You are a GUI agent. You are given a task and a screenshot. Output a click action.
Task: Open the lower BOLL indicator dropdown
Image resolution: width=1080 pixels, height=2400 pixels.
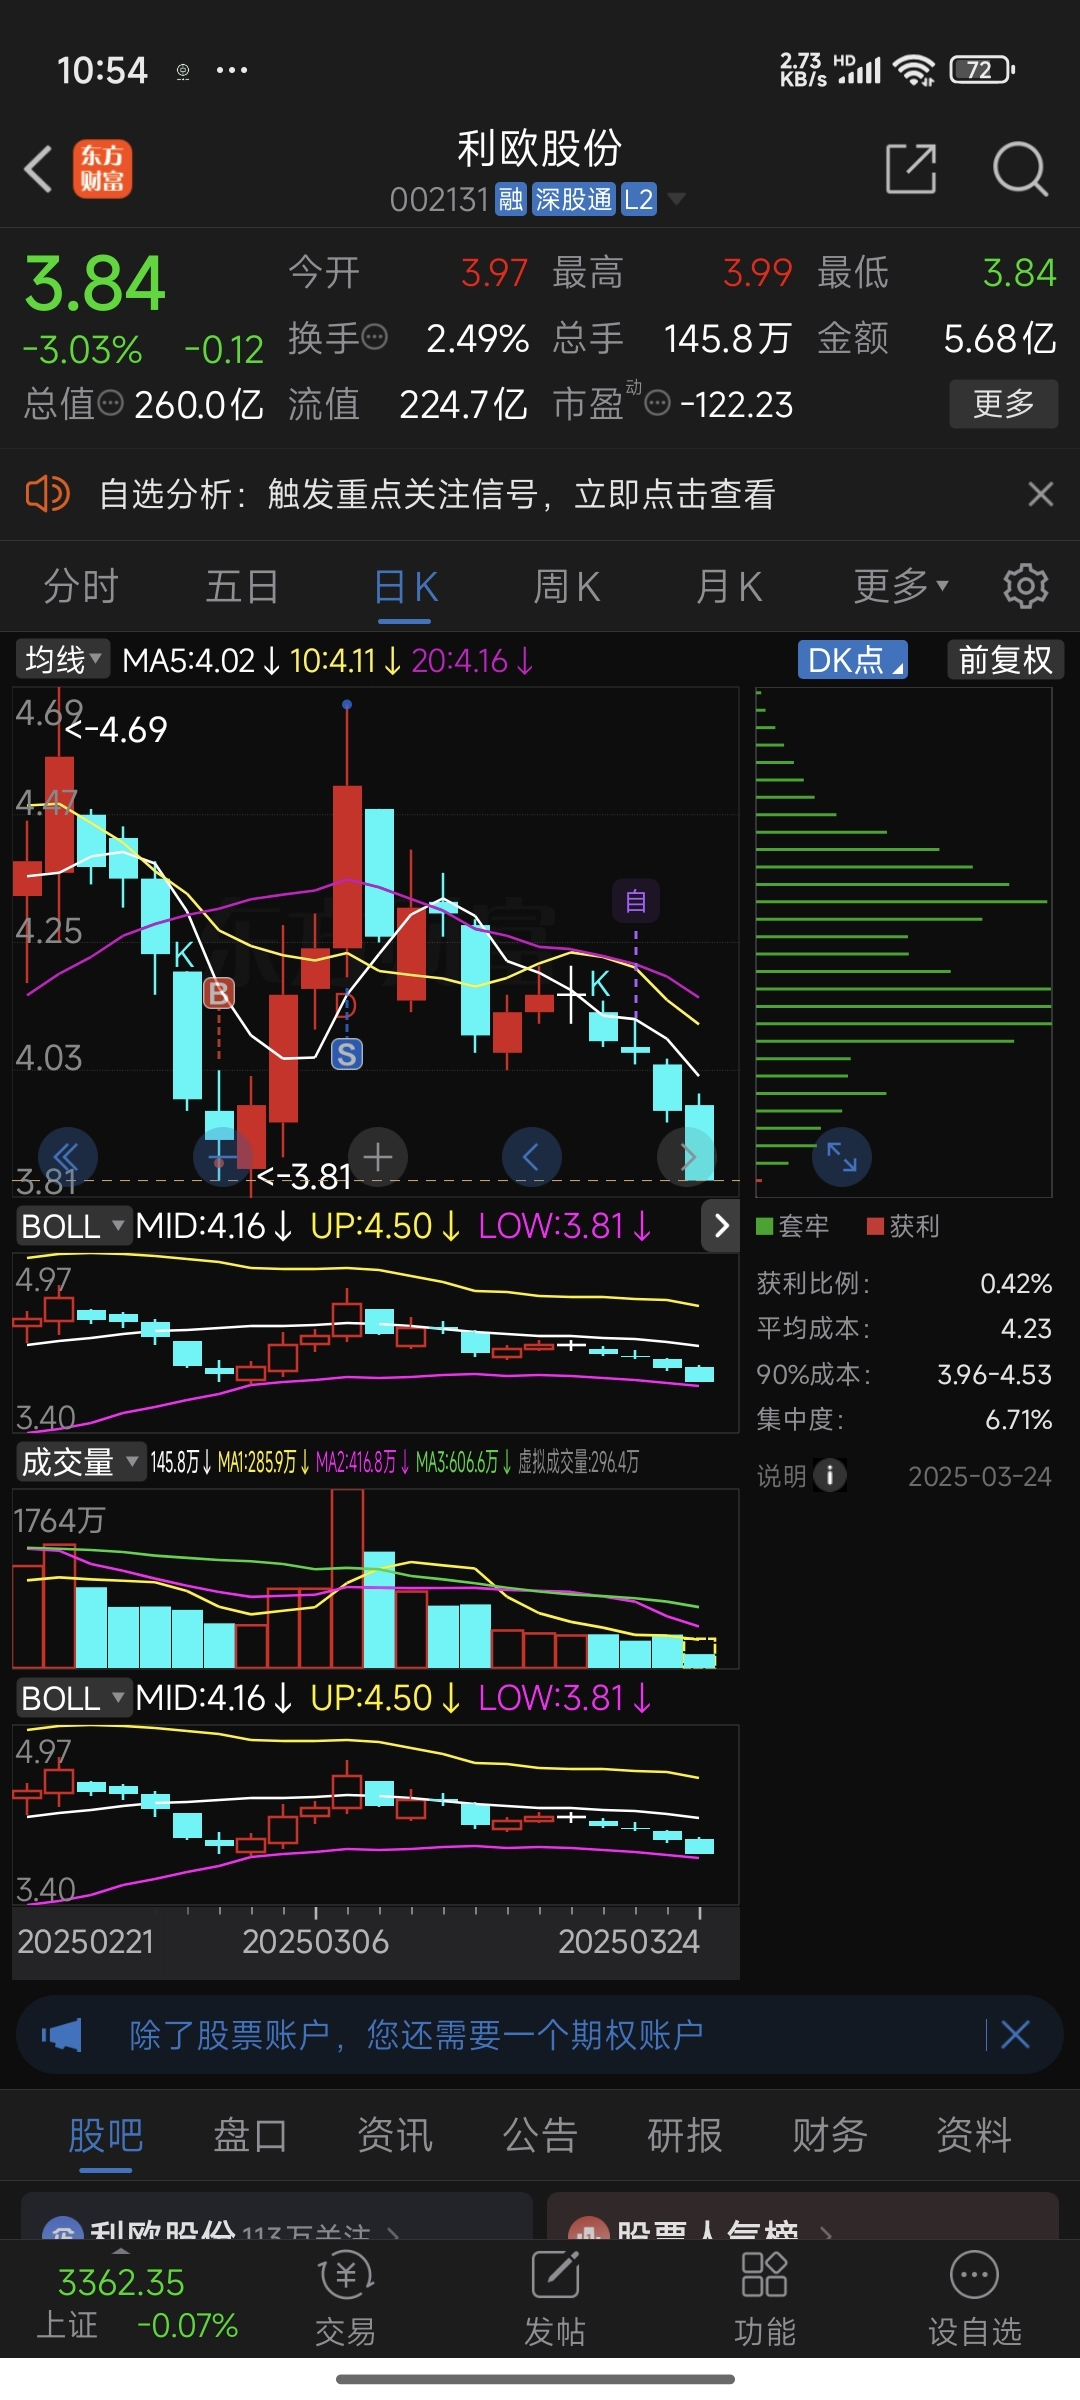[x=74, y=1698]
